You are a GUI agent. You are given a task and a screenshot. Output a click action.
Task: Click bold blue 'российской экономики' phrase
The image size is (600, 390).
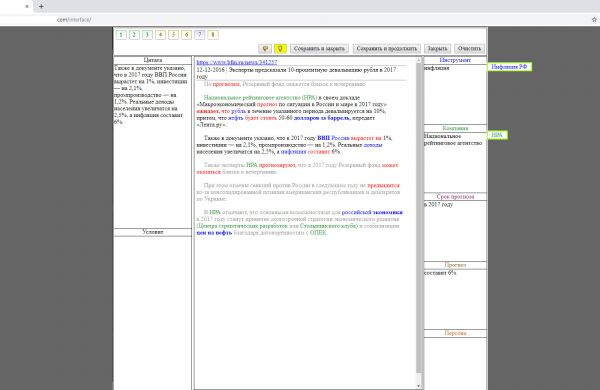[372, 212]
